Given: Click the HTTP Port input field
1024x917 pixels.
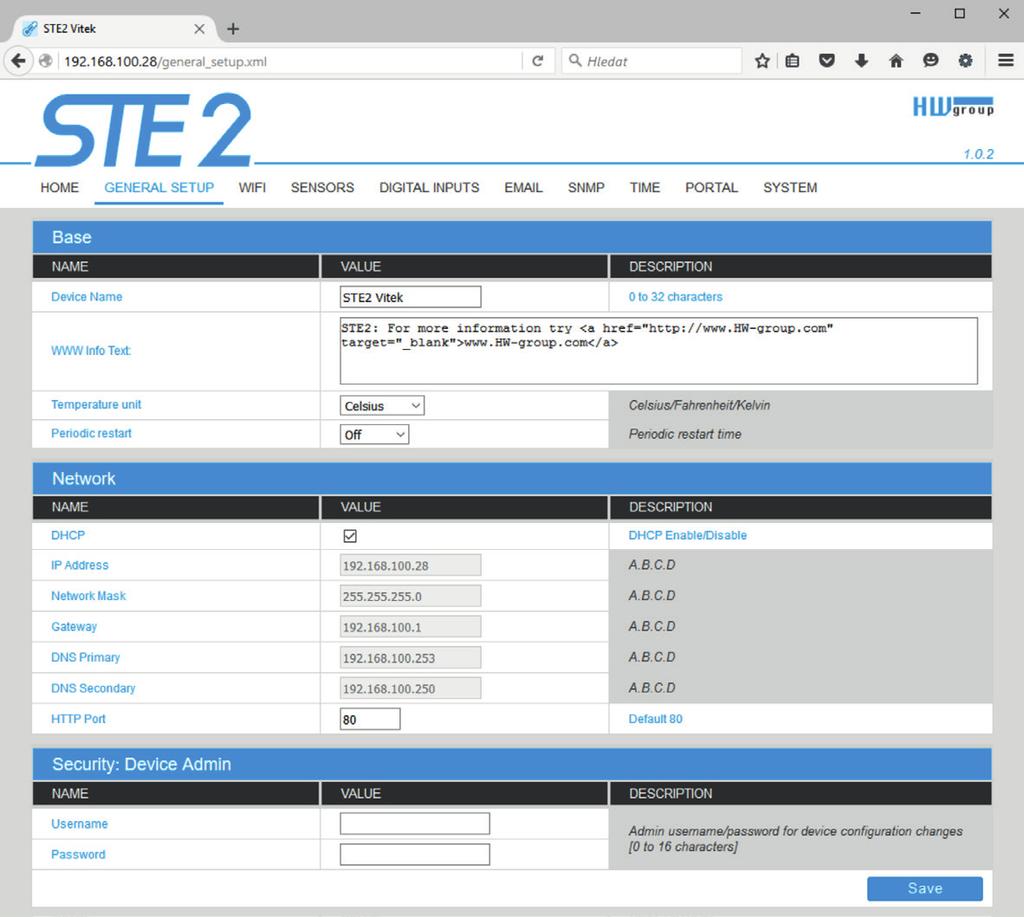Looking at the screenshot, I should pos(370,719).
